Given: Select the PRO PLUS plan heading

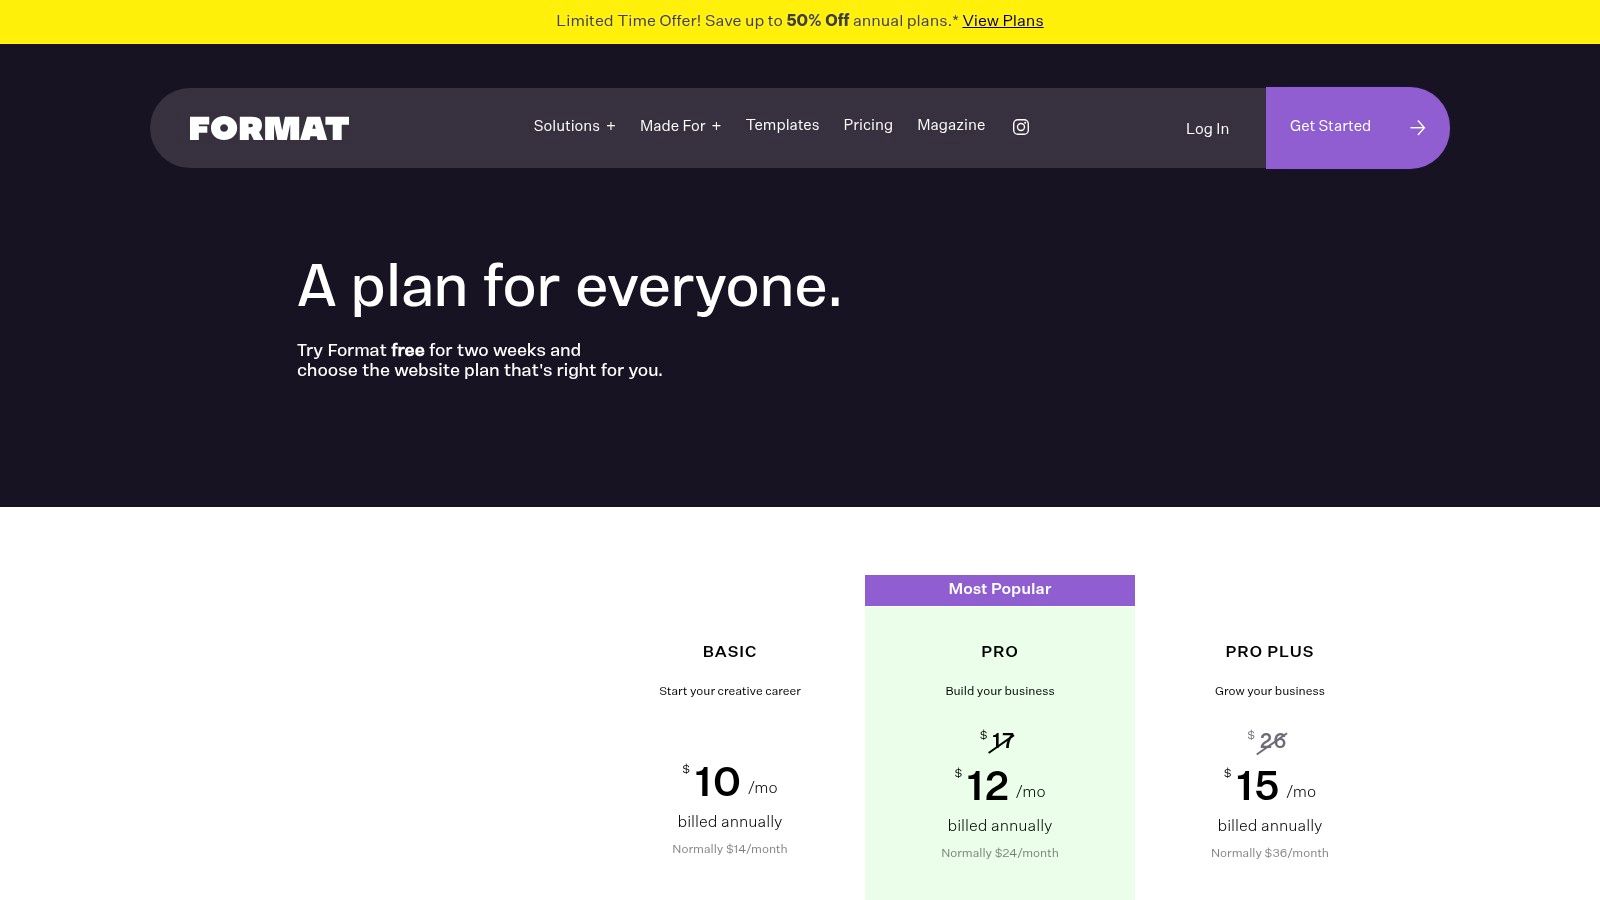Looking at the screenshot, I should click(x=1270, y=652).
